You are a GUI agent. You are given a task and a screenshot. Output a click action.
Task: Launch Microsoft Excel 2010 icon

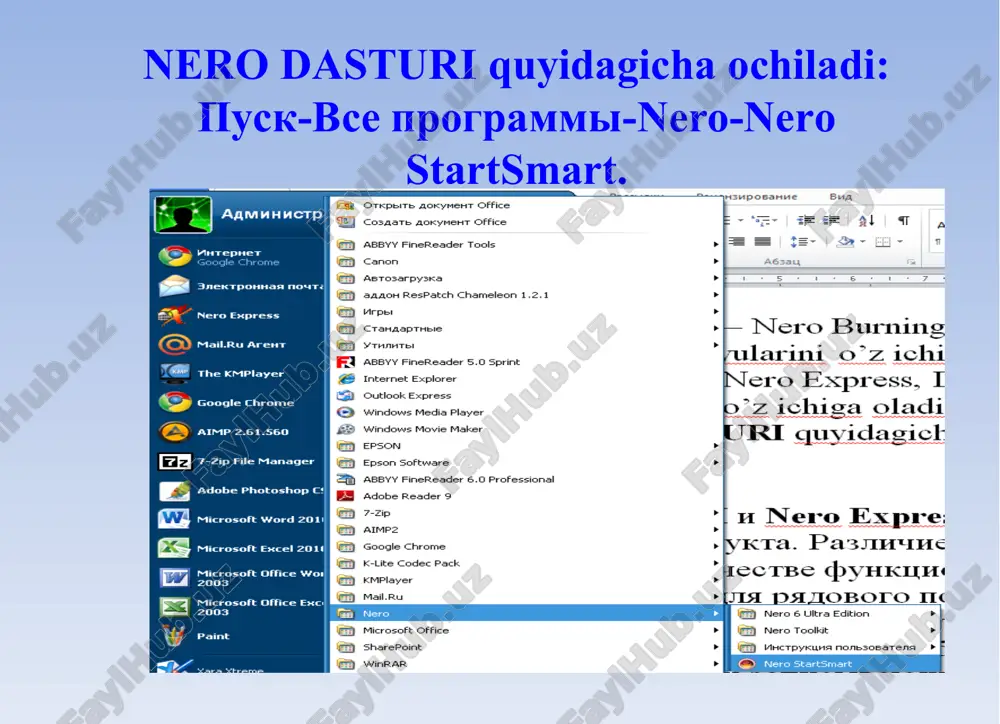[175, 549]
